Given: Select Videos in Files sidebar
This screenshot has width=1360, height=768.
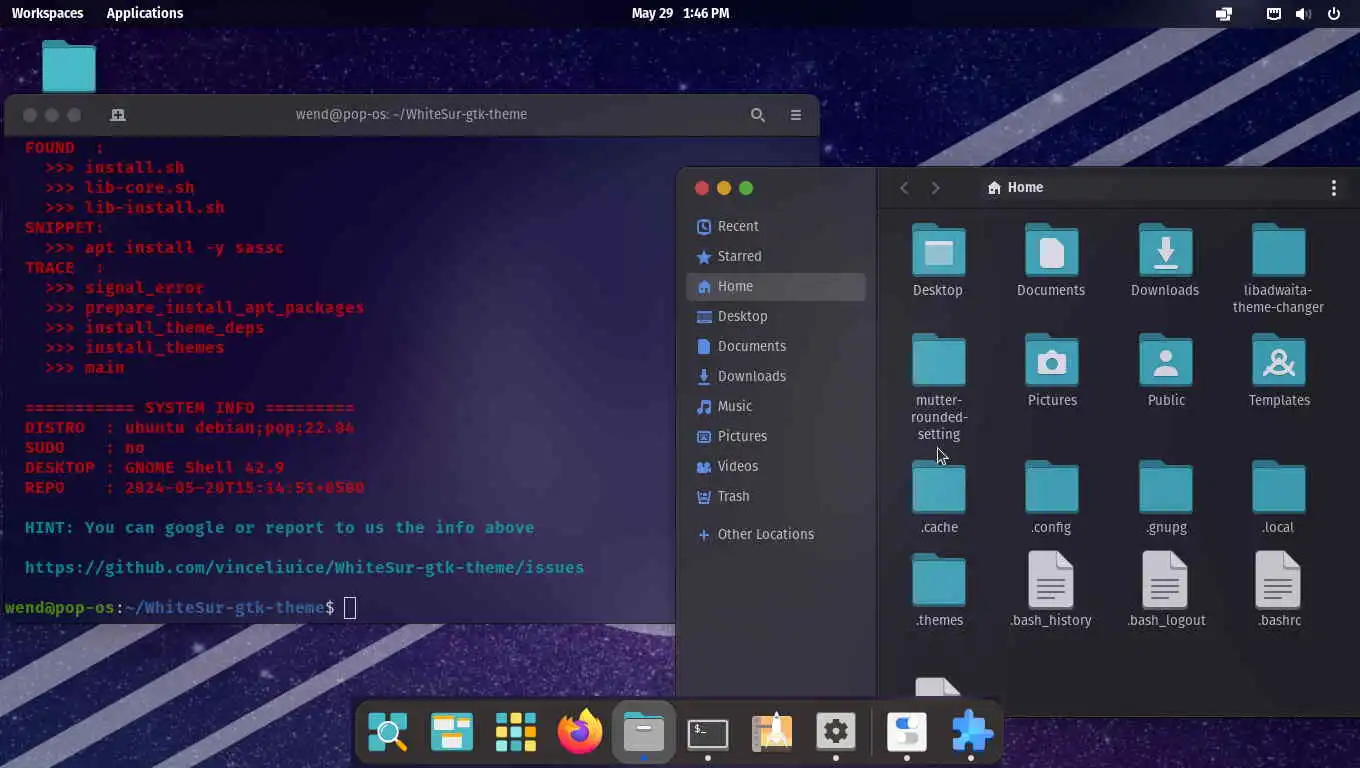Looking at the screenshot, I should coord(775,466).
